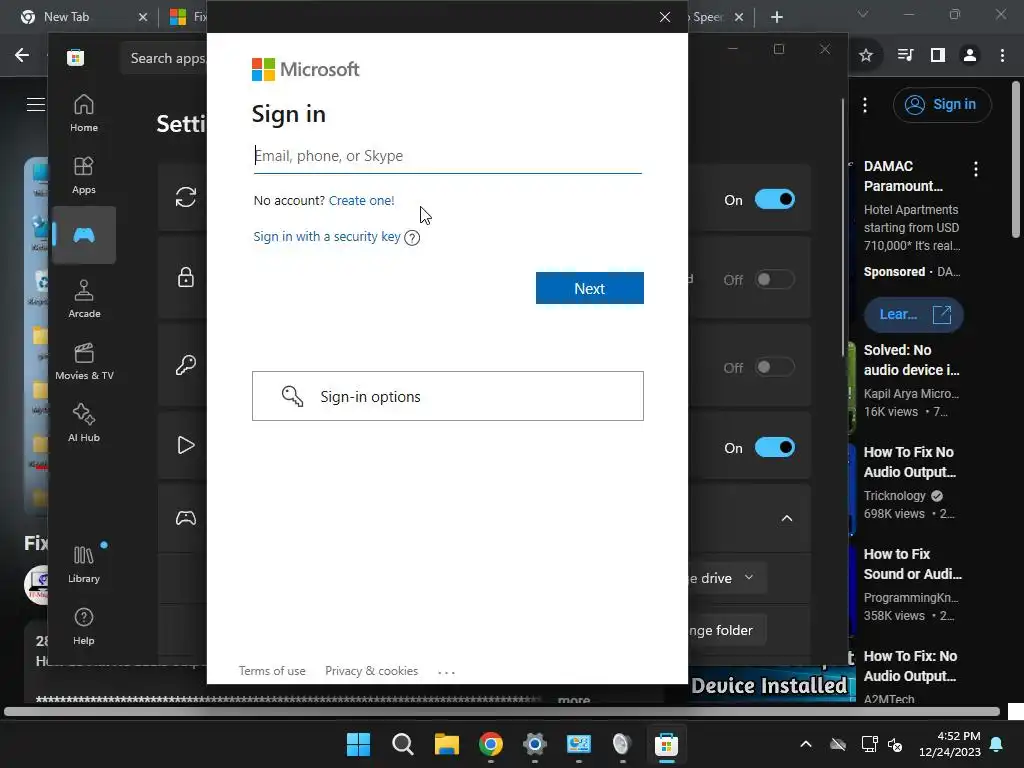Screen dimensions: 1024x768
Task: Select the Gaming controller sidebar icon
Action: (84, 235)
